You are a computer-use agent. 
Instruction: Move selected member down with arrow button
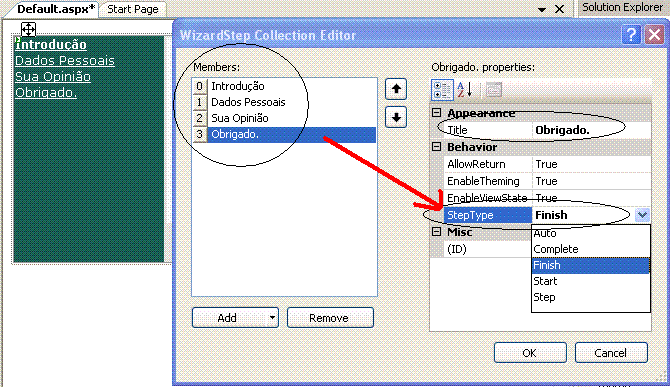(396, 117)
